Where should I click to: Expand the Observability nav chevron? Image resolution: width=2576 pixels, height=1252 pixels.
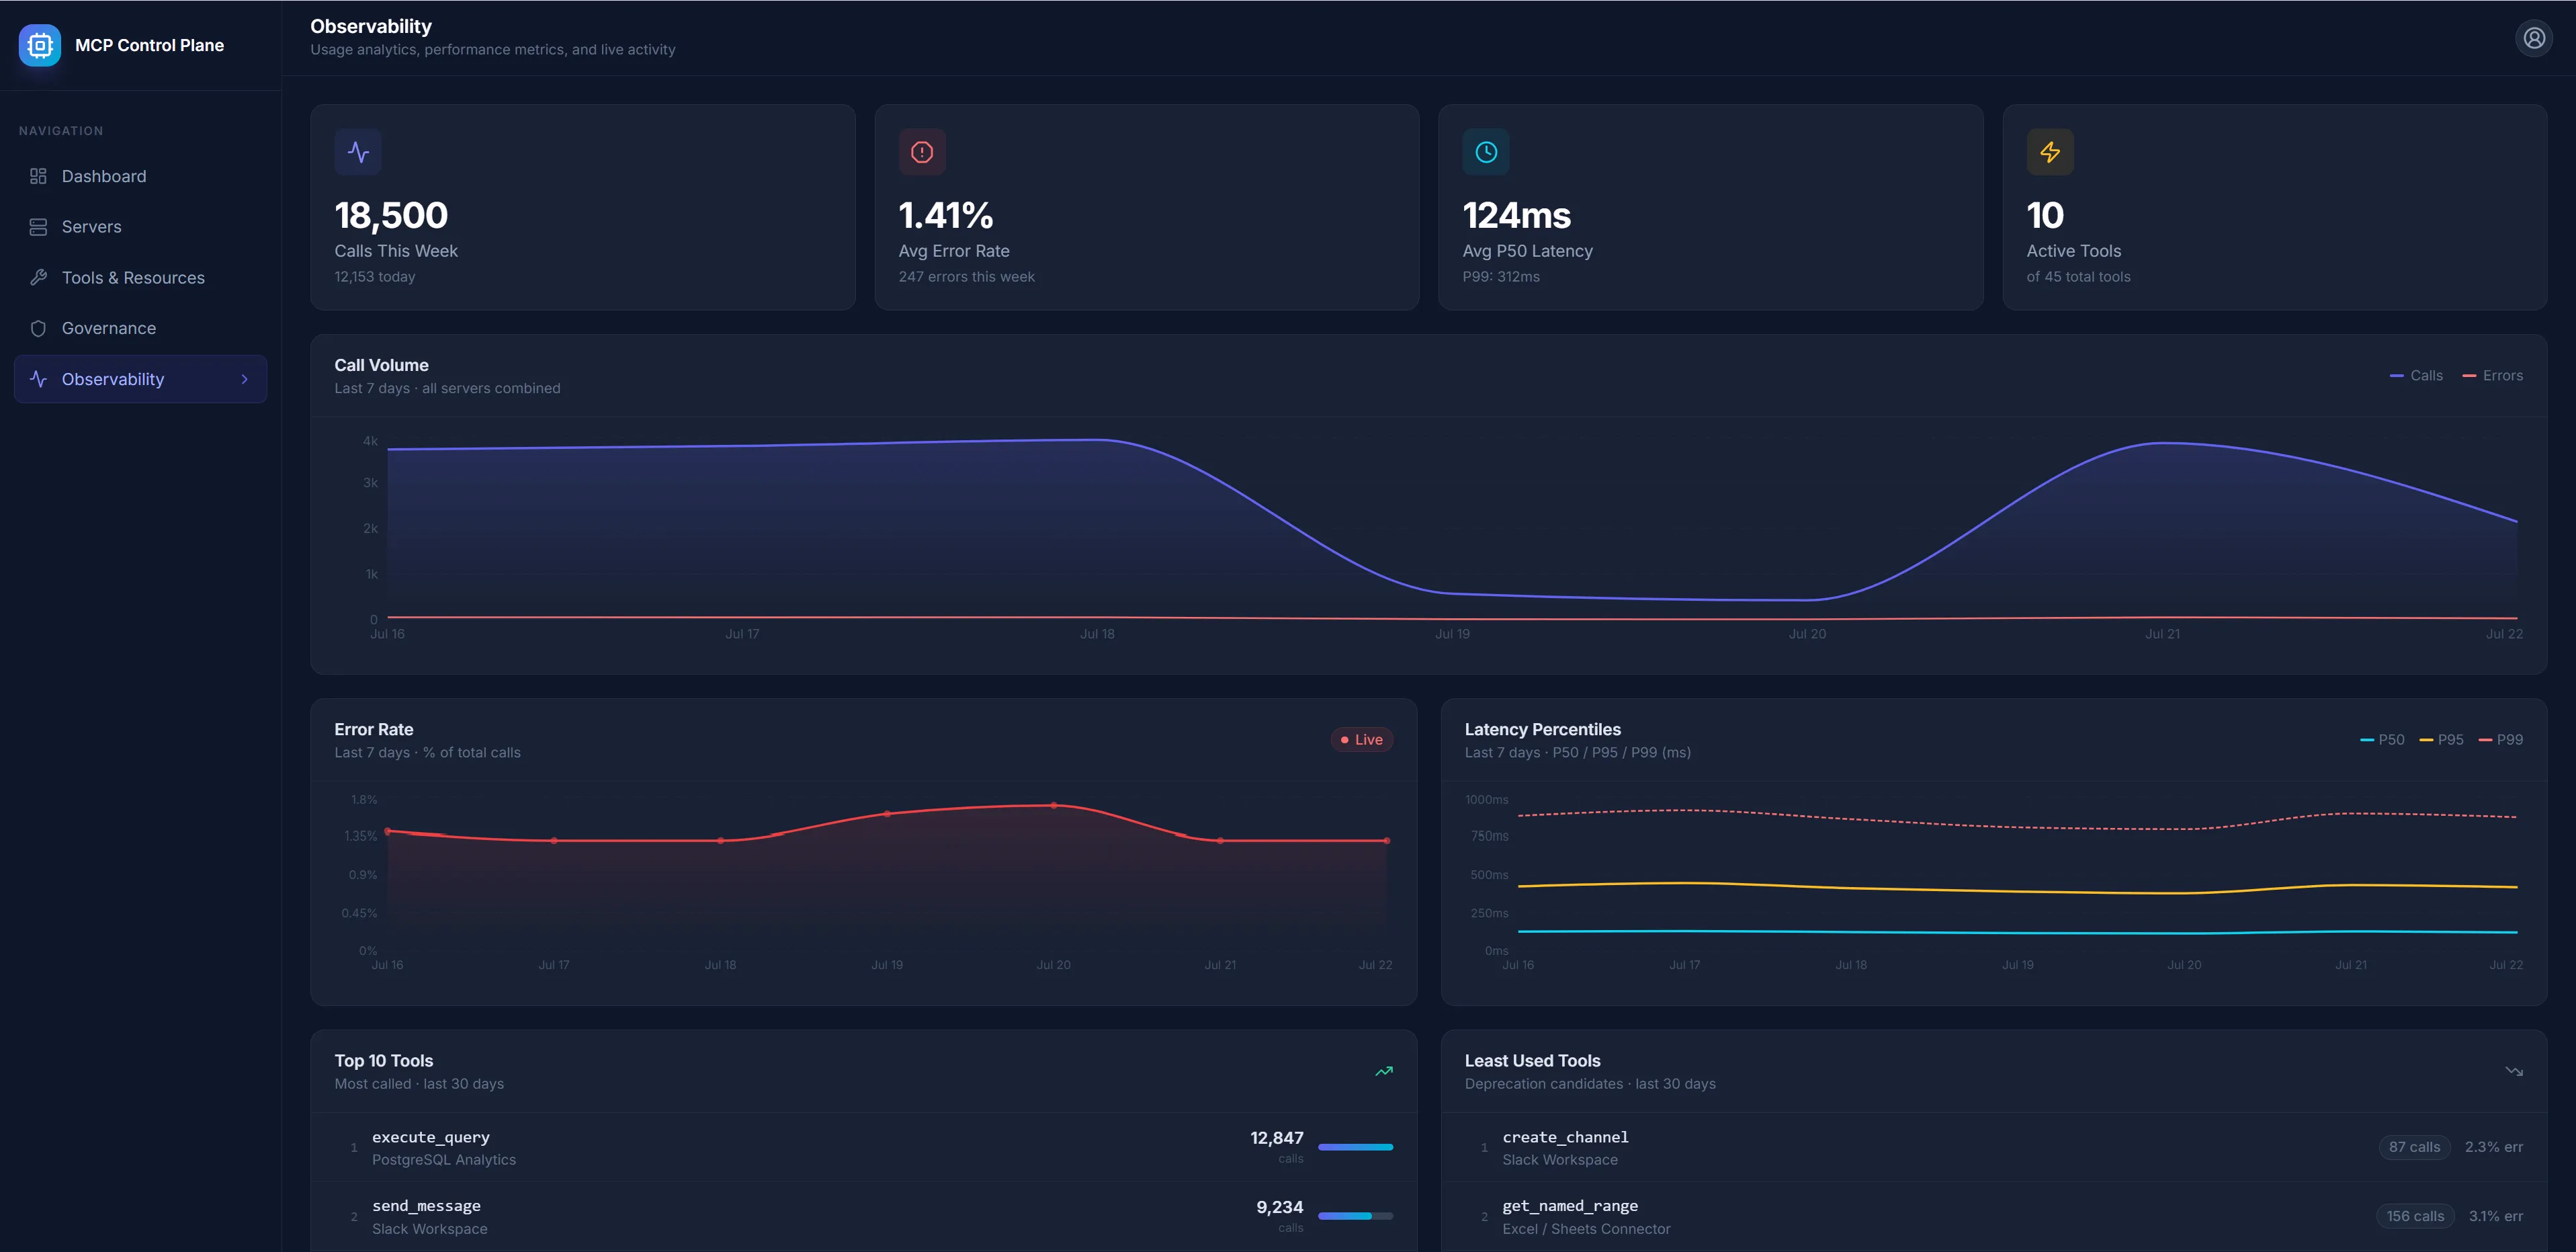tap(245, 379)
